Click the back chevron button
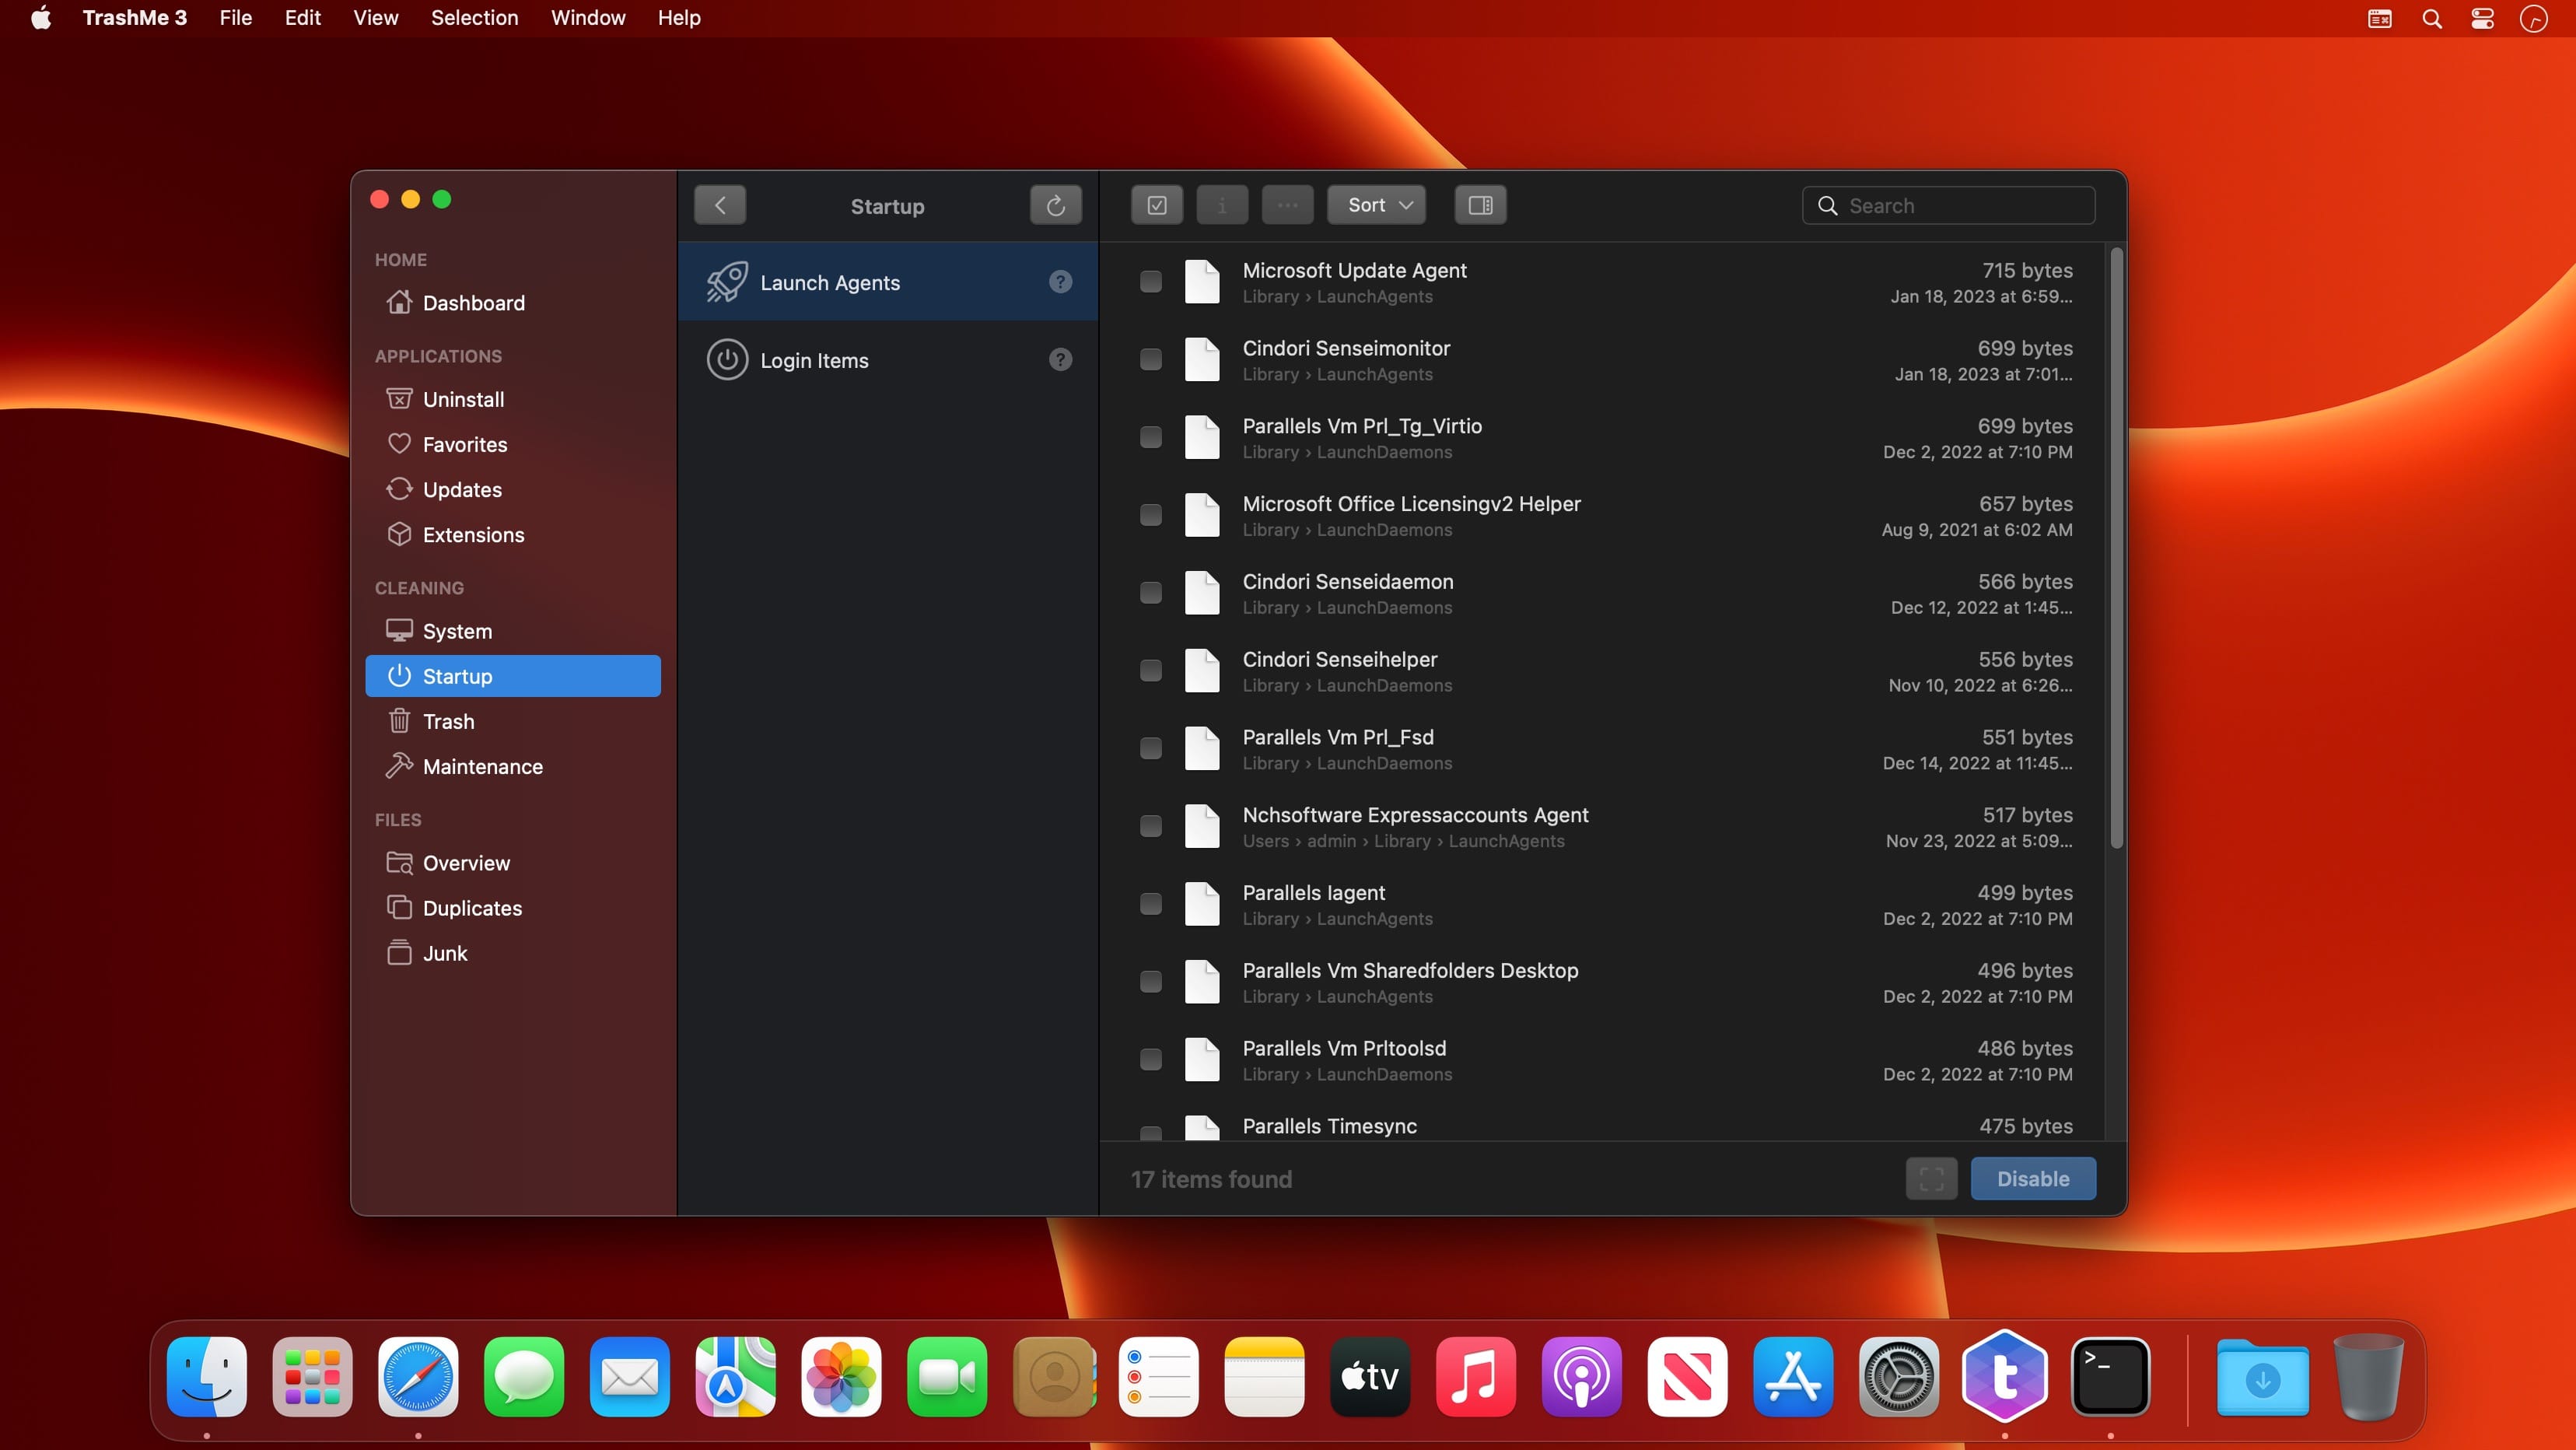2576x1450 pixels. pos(720,206)
